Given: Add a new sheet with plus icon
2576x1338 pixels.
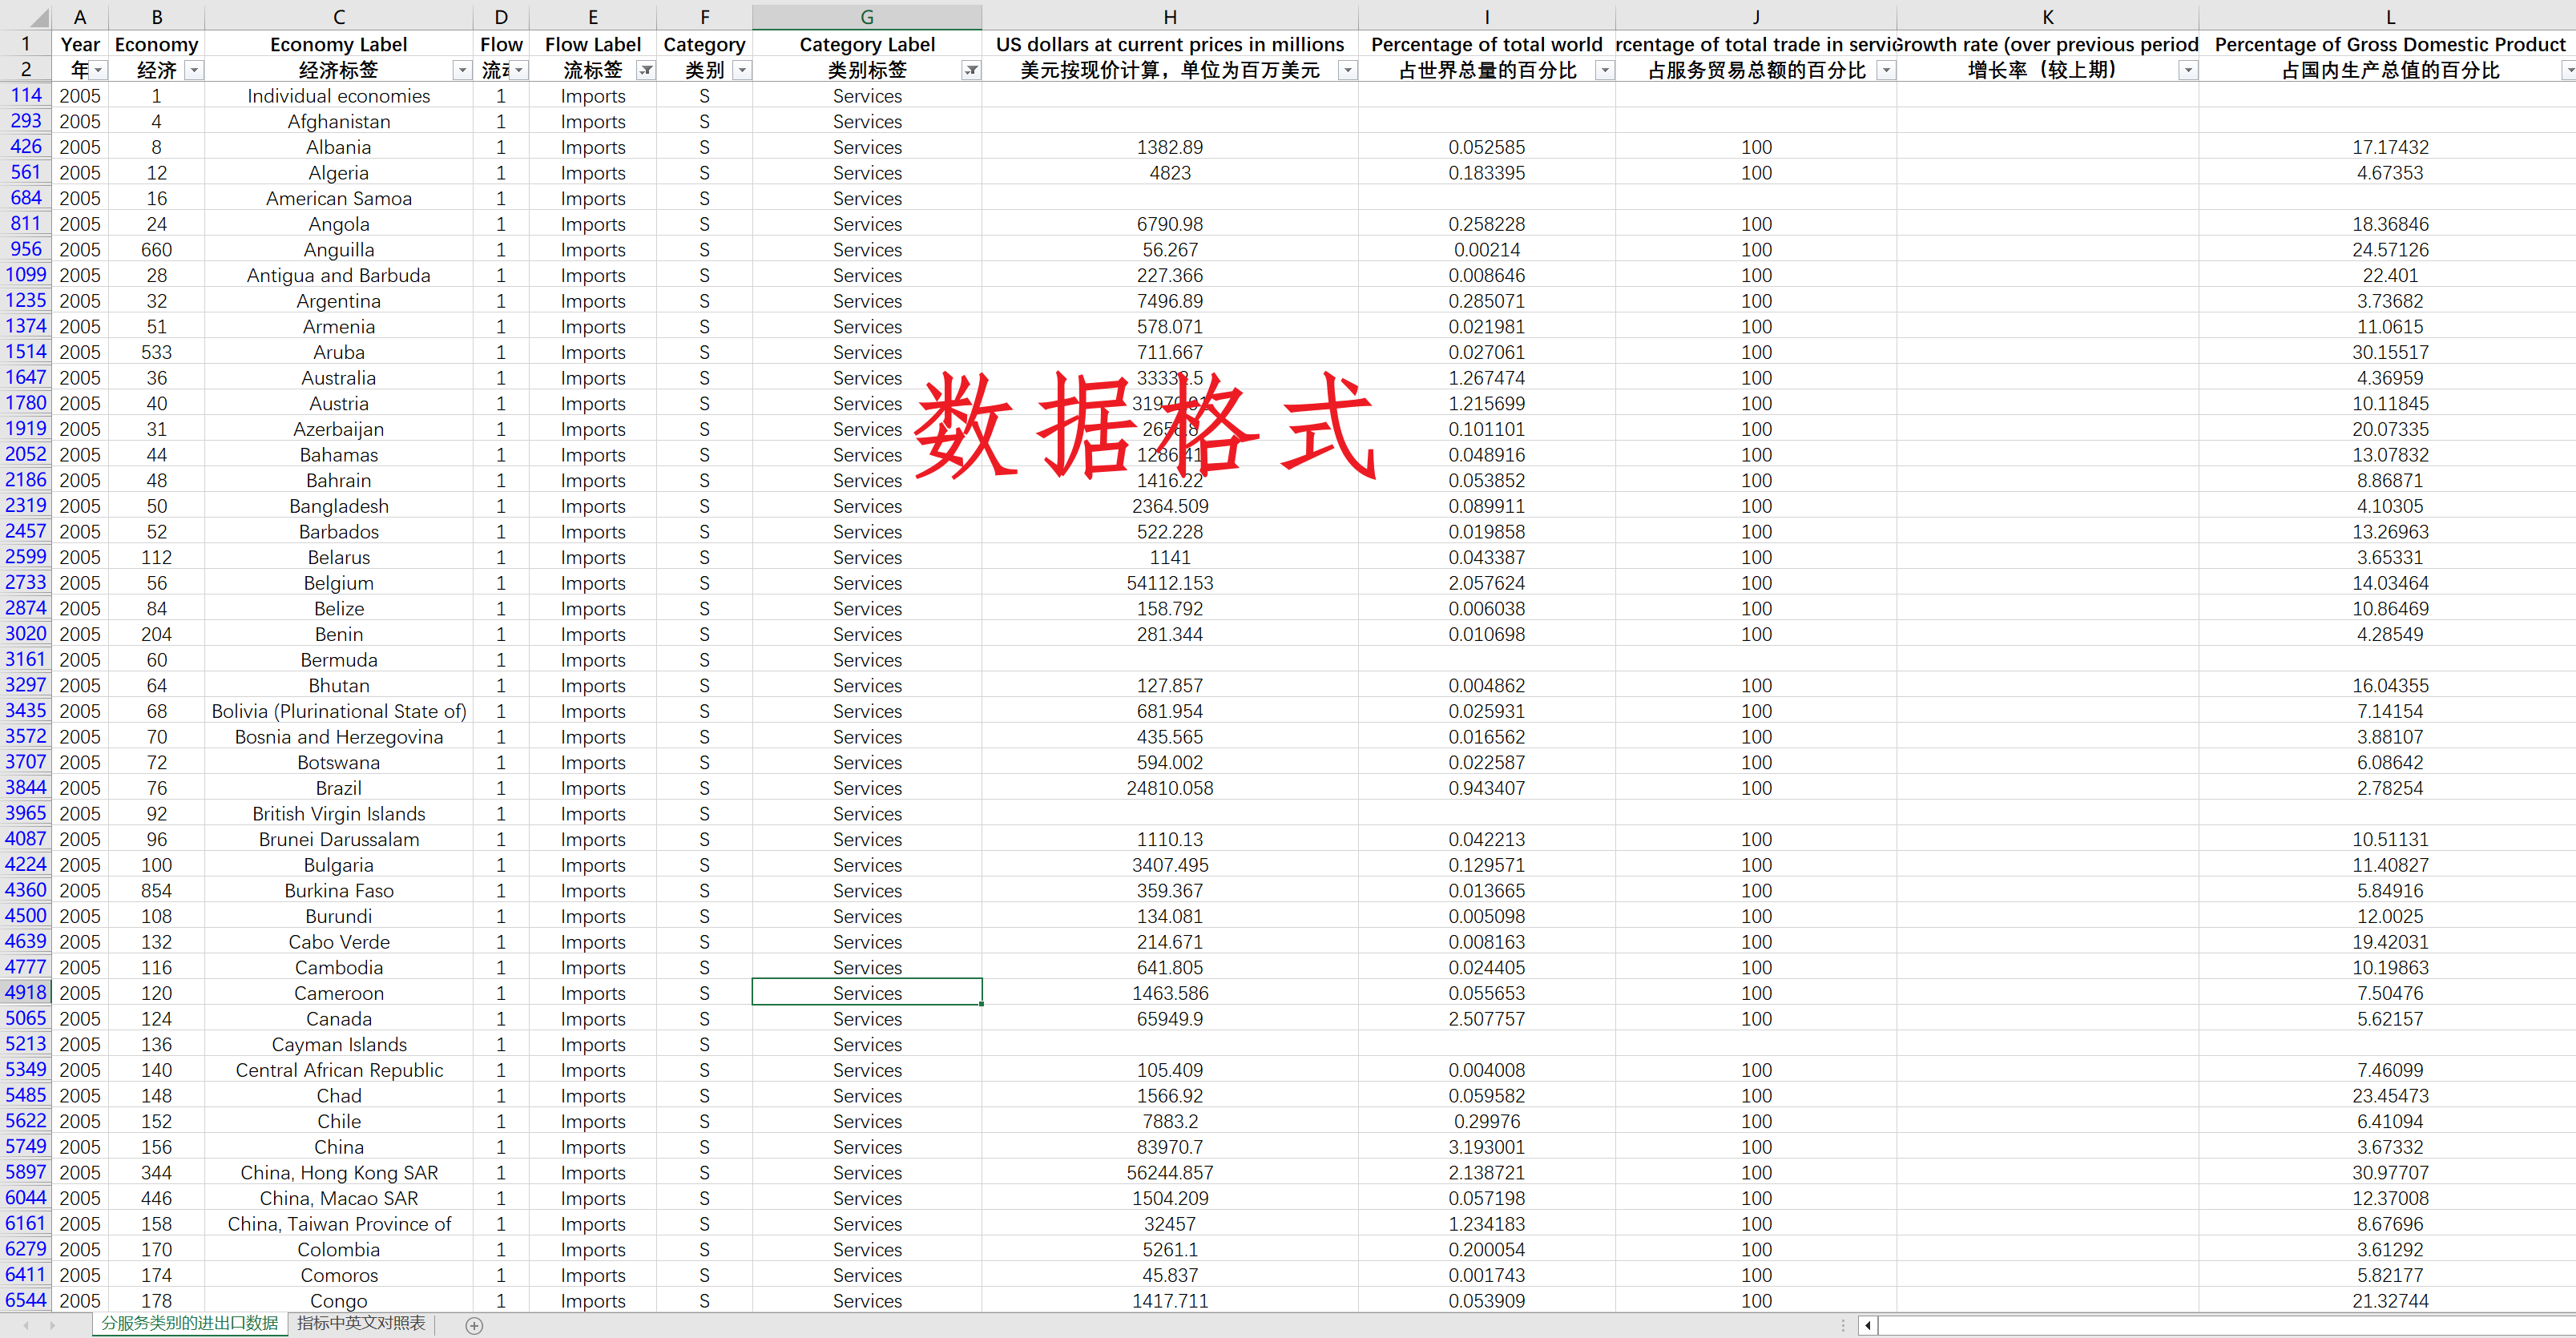Looking at the screenshot, I should (x=475, y=1325).
